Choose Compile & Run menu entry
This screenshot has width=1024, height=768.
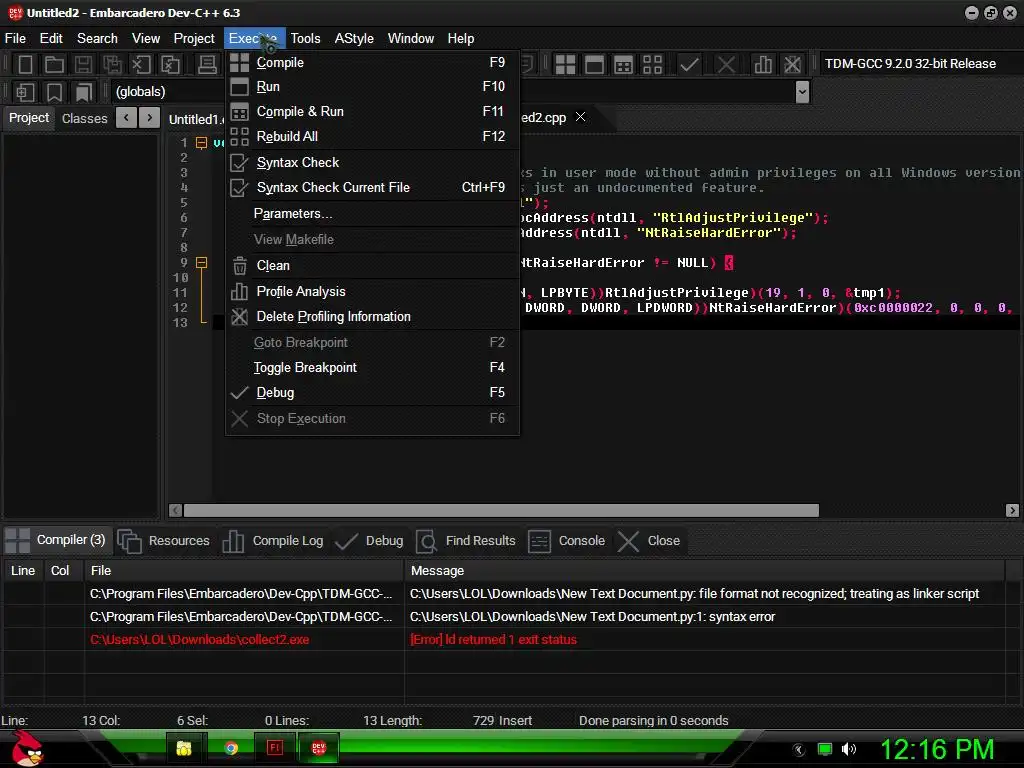(372, 111)
